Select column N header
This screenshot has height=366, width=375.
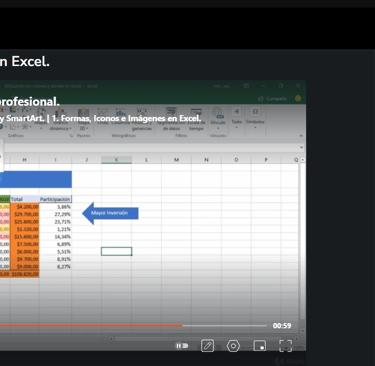(x=206, y=160)
